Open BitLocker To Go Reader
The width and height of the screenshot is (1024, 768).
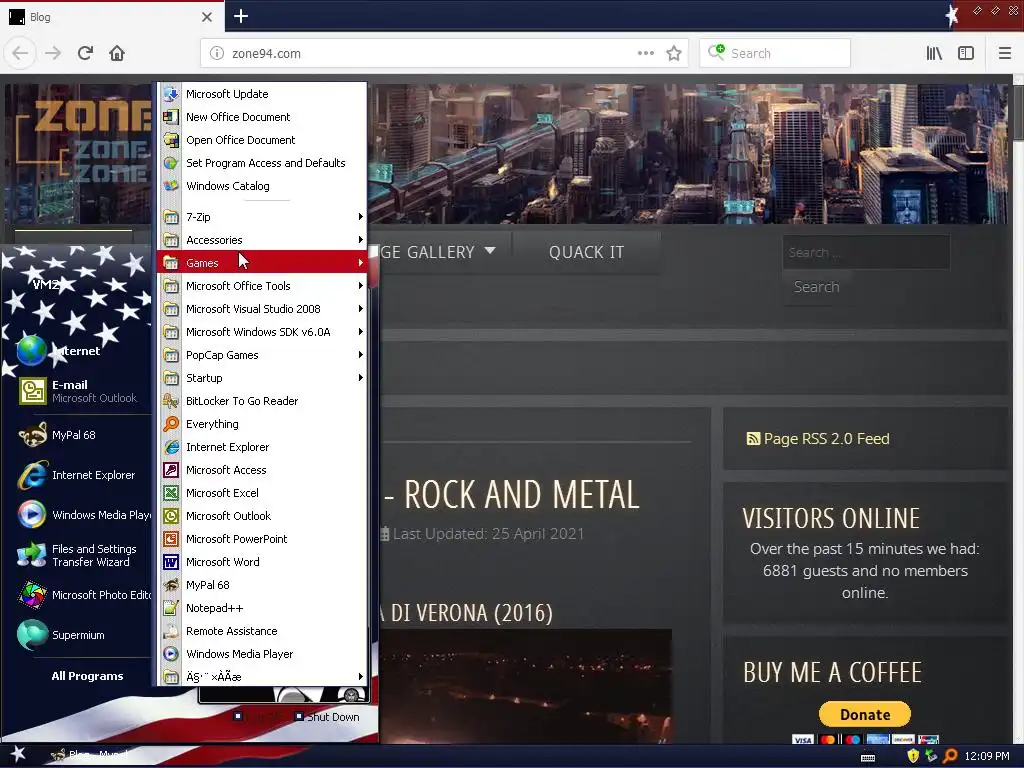coord(261,401)
